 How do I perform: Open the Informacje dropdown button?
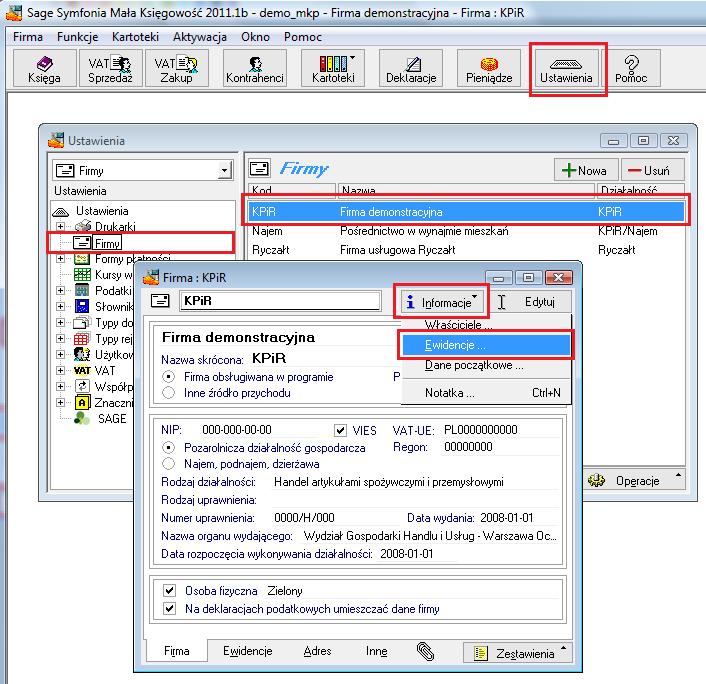[x=441, y=302]
